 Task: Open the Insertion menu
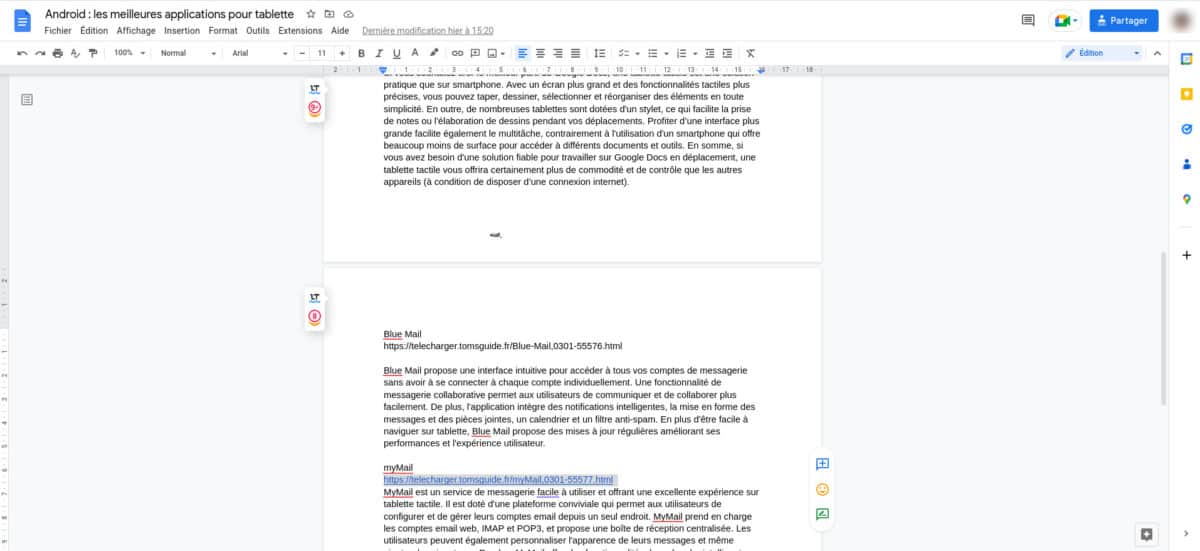tap(182, 30)
